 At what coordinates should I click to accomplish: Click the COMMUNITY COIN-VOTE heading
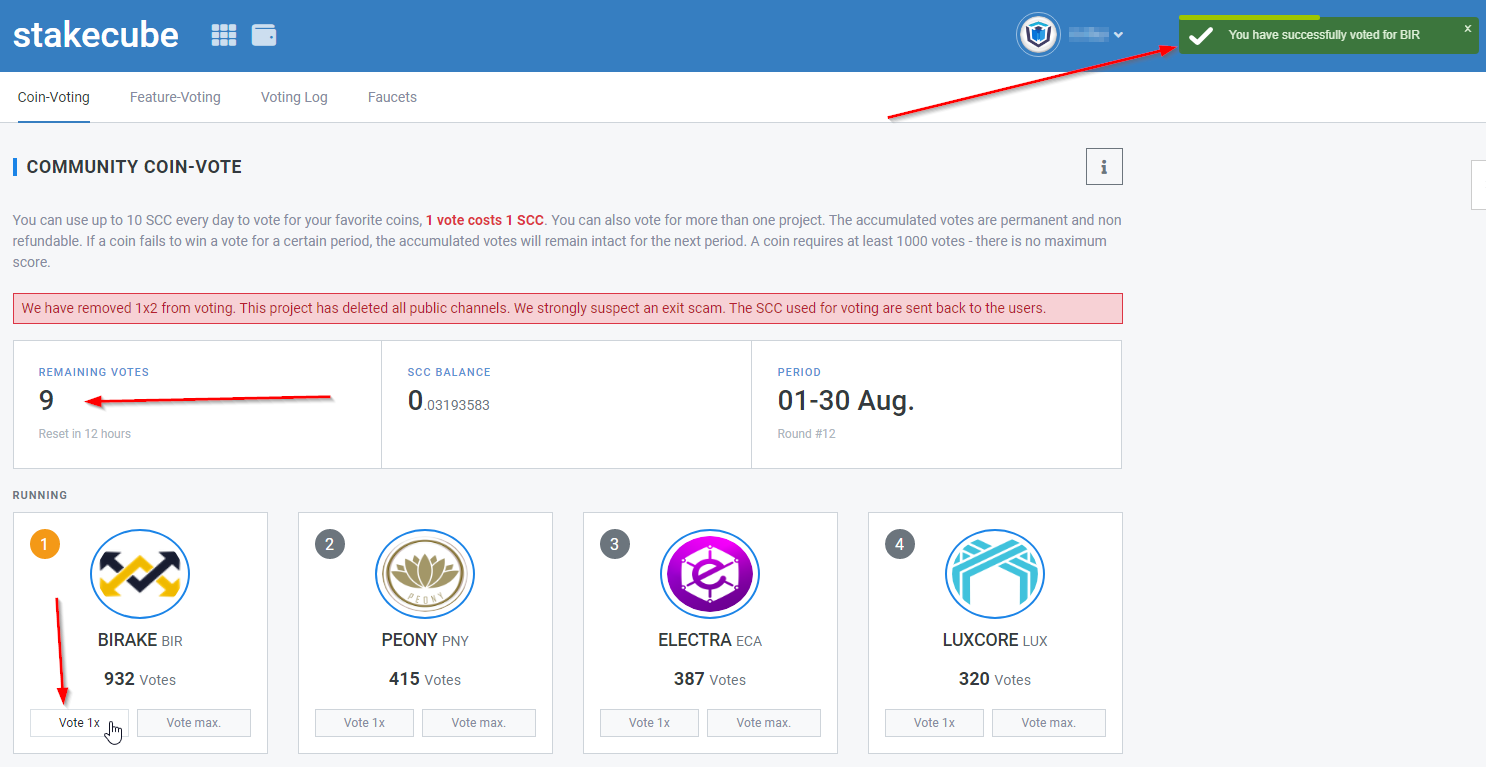point(134,167)
